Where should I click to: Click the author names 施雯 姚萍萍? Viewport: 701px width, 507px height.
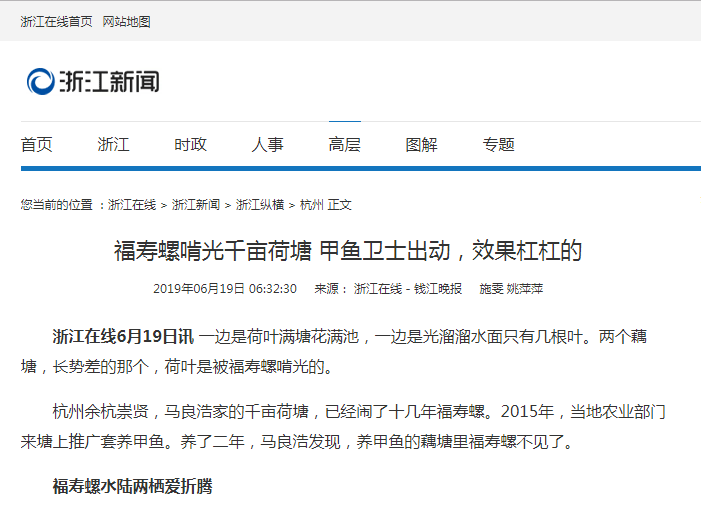[x=511, y=289]
